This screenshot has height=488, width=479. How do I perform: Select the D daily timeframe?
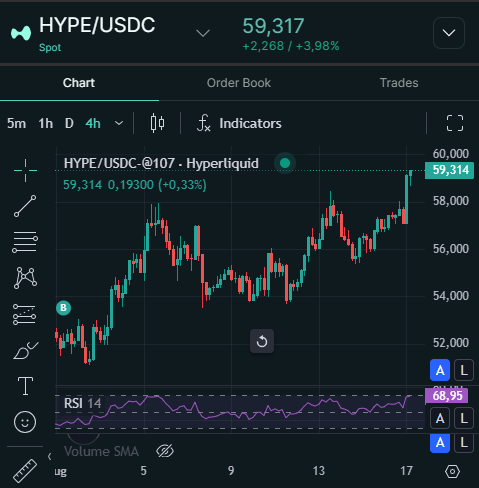pyautogui.click(x=69, y=124)
